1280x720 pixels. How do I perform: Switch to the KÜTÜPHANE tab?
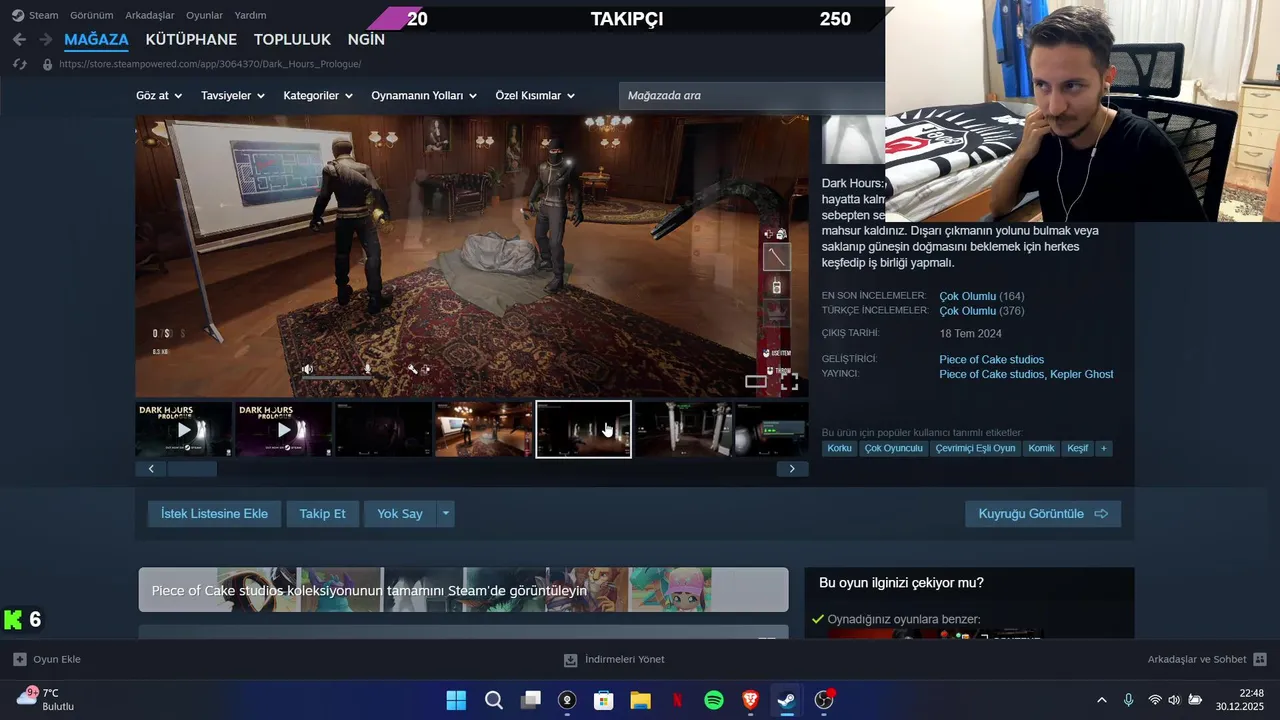(191, 40)
